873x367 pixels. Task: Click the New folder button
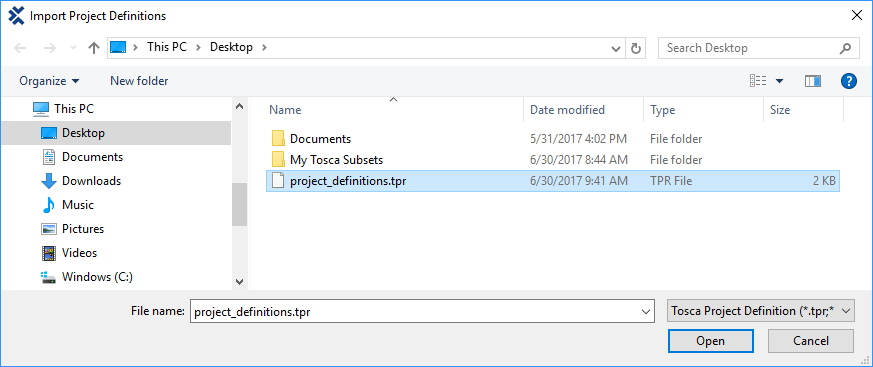point(139,81)
